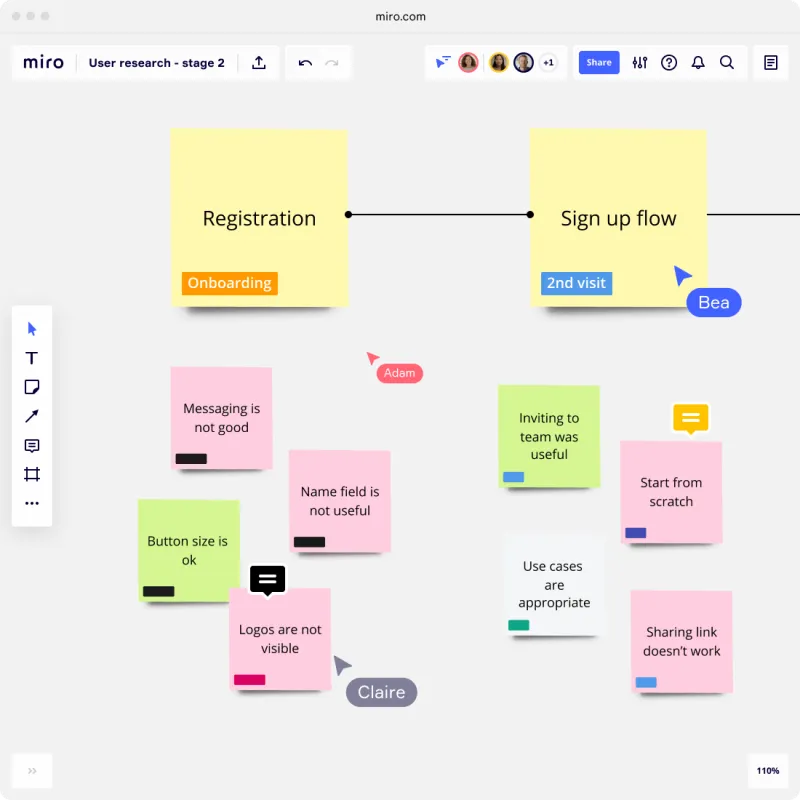Click the magenta tag on Logos note
Image resolution: width=800 pixels, height=800 pixels.
tap(249, 680)
